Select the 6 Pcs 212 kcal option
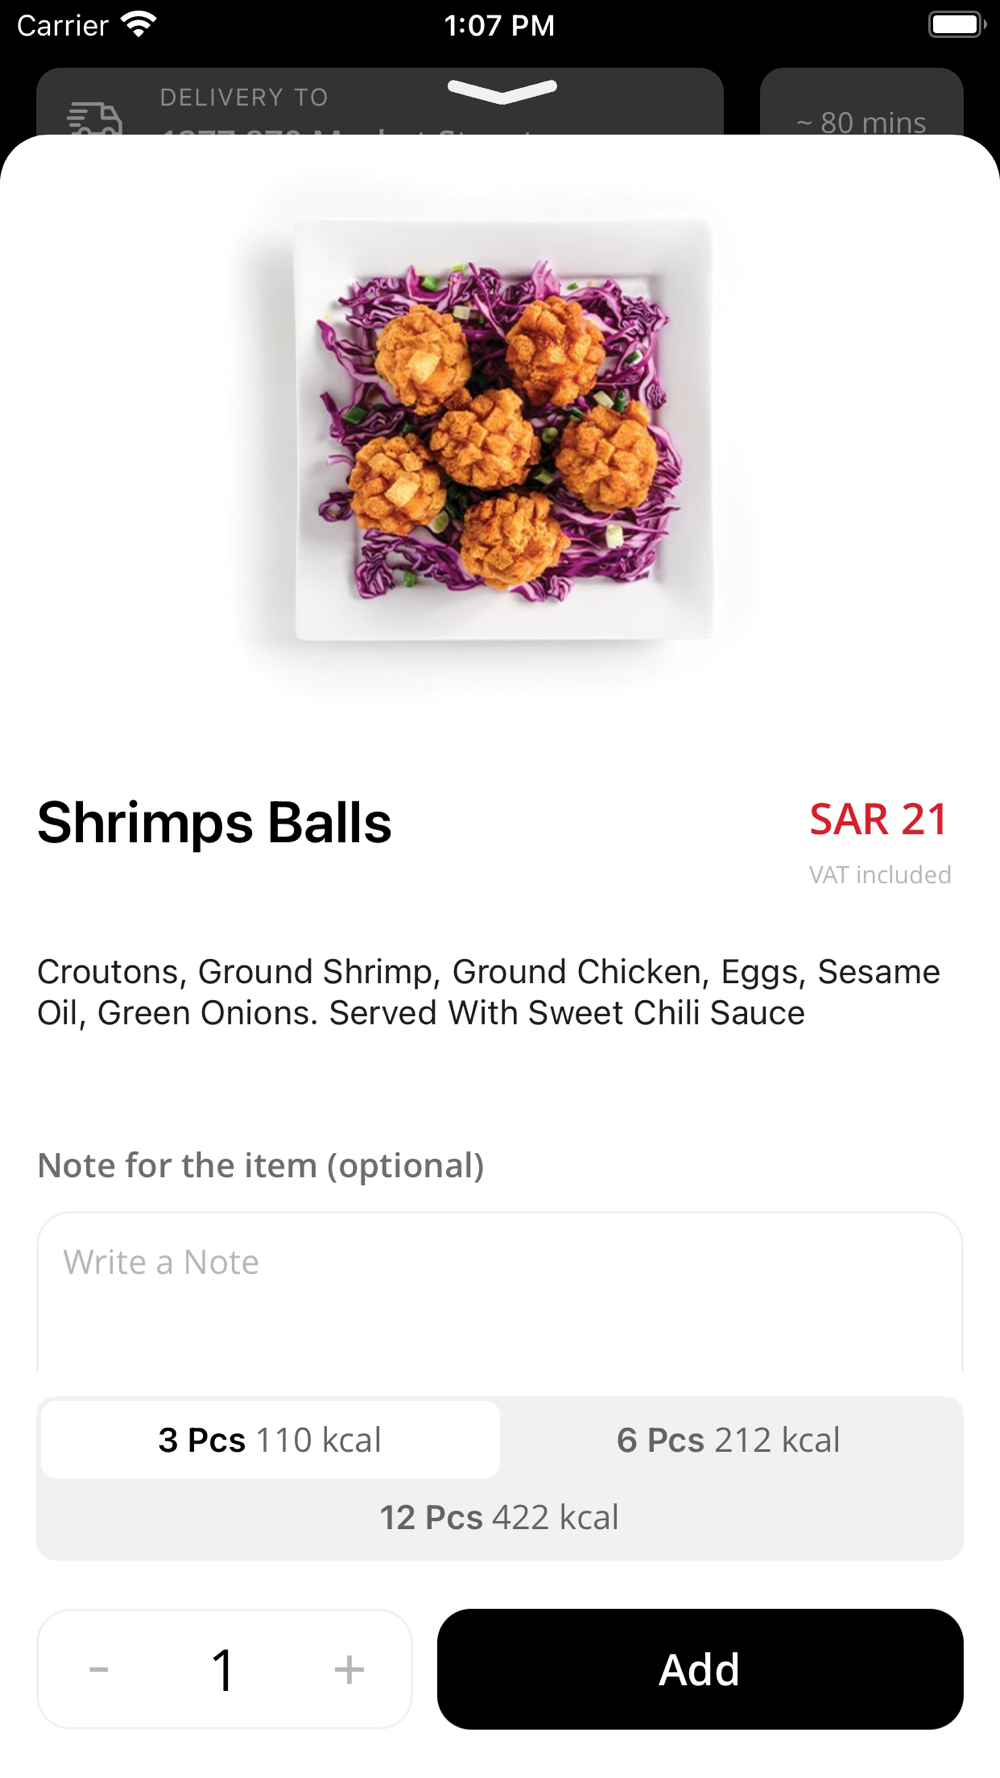 [x=729, y=1440]
